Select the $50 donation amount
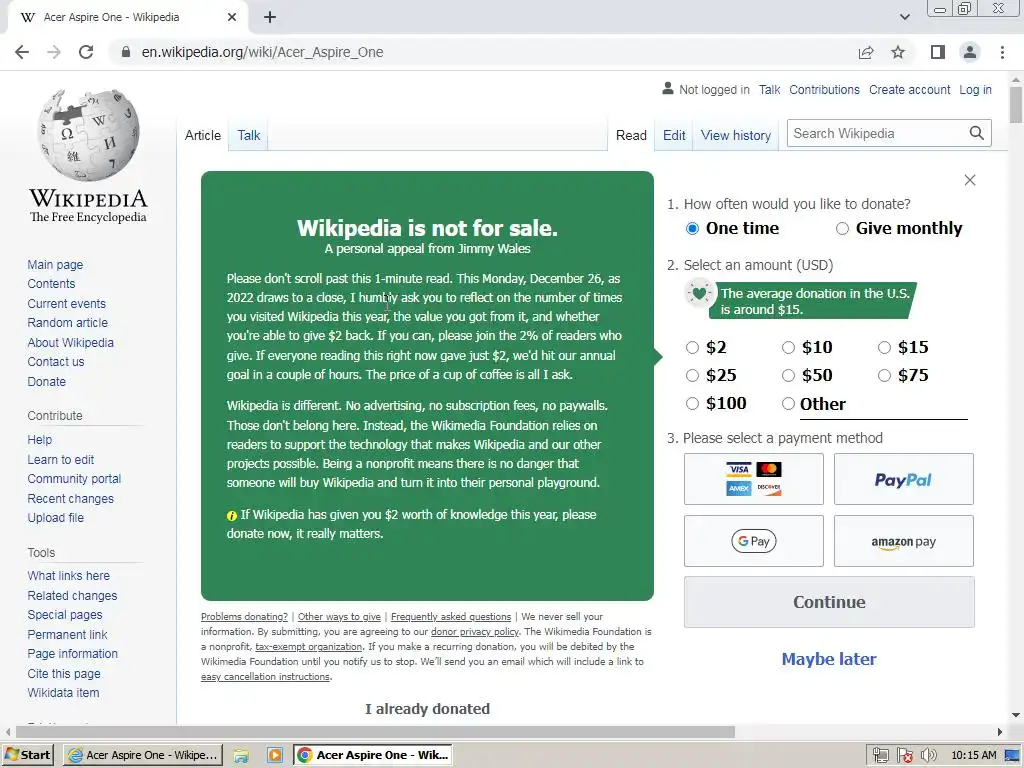This screenshot has width=1024, height=768. (788, 376)
